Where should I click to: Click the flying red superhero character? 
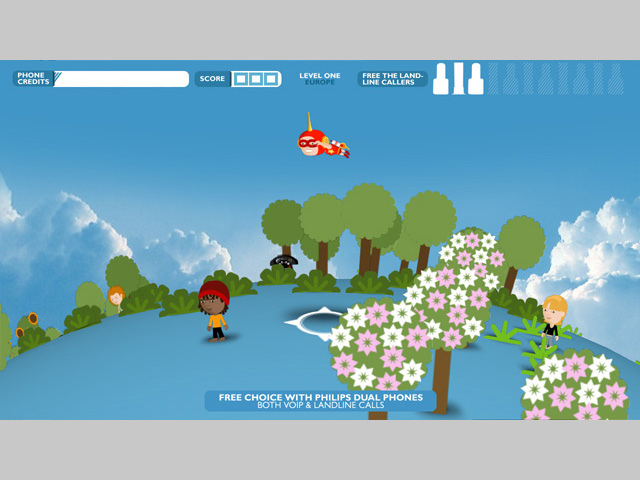322,144
